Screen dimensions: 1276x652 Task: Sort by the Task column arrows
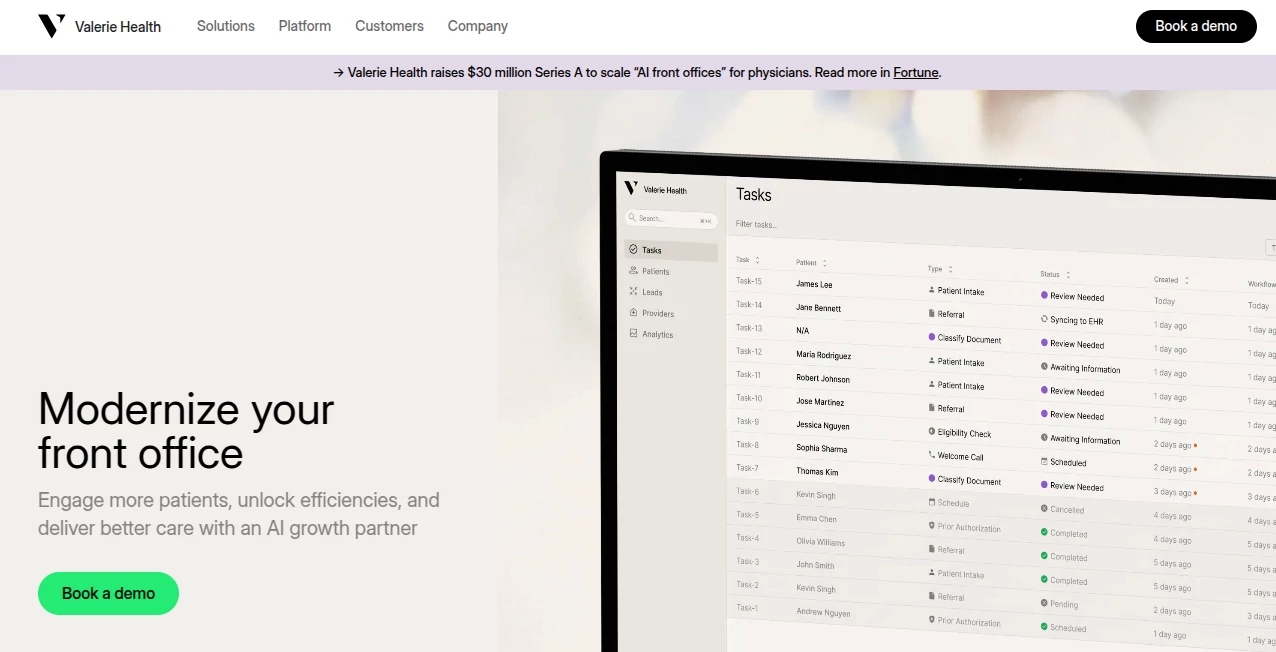coord(757,260)
